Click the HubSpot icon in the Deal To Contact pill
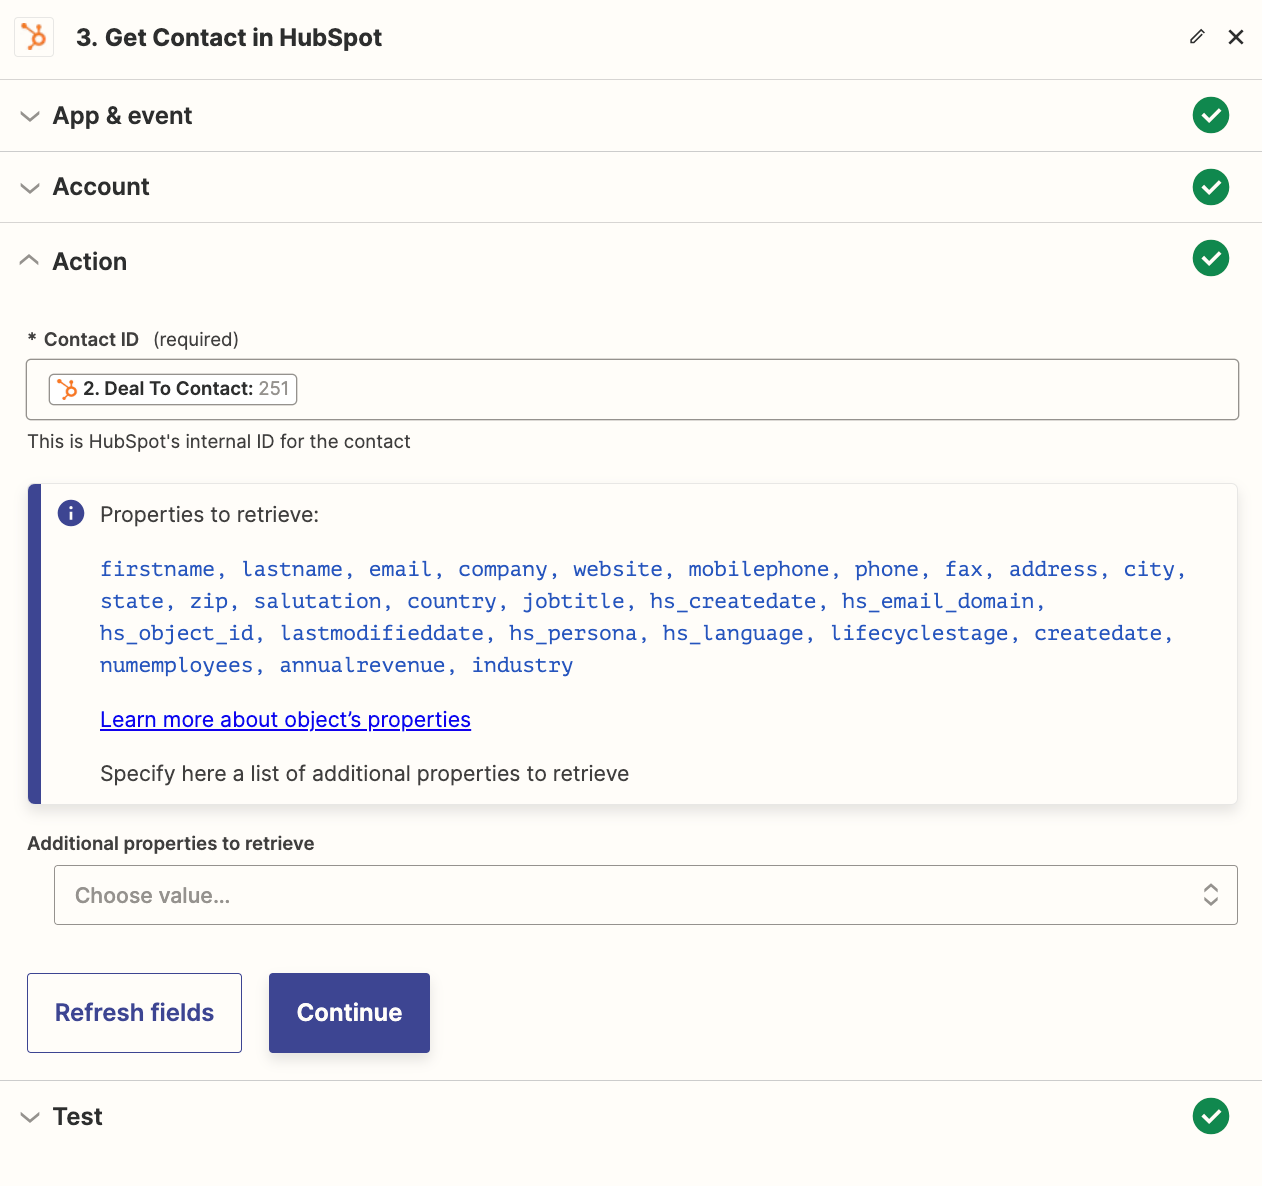The height and width of the screenshot is (1186, 1262). point(67,389)
